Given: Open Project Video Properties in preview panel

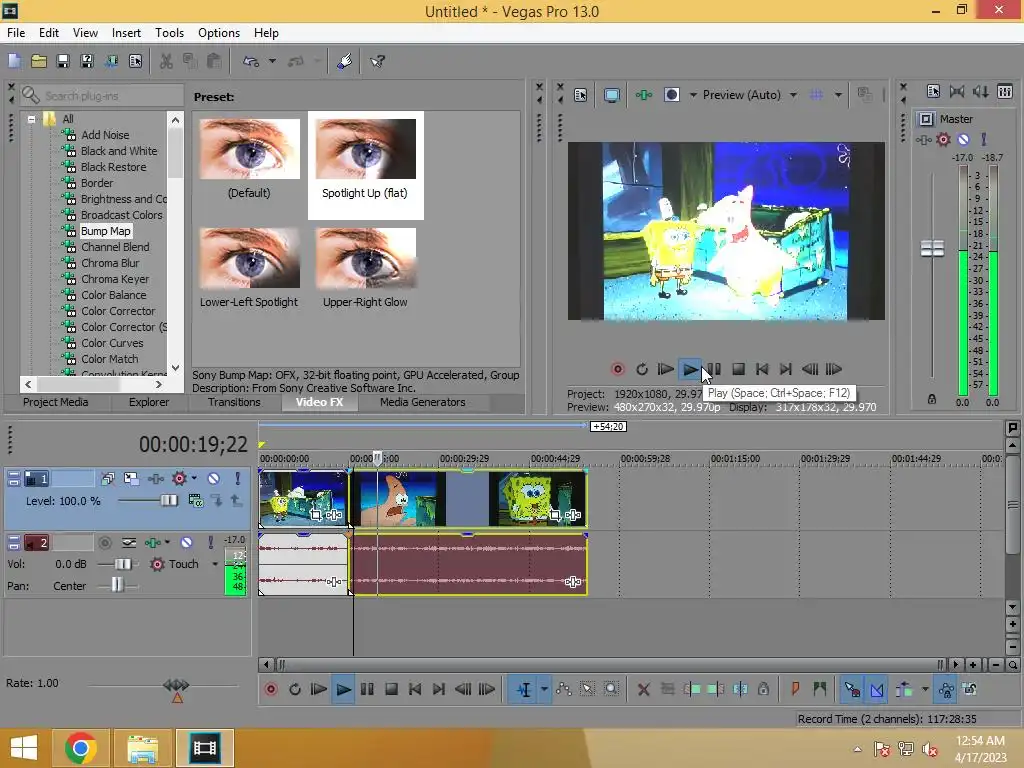Looking at the screenshot, I should click(x=580, y=95).
